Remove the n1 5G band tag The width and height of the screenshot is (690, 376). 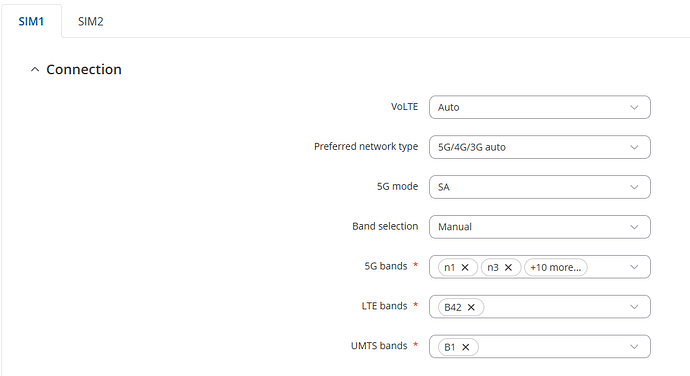[465, 267]
